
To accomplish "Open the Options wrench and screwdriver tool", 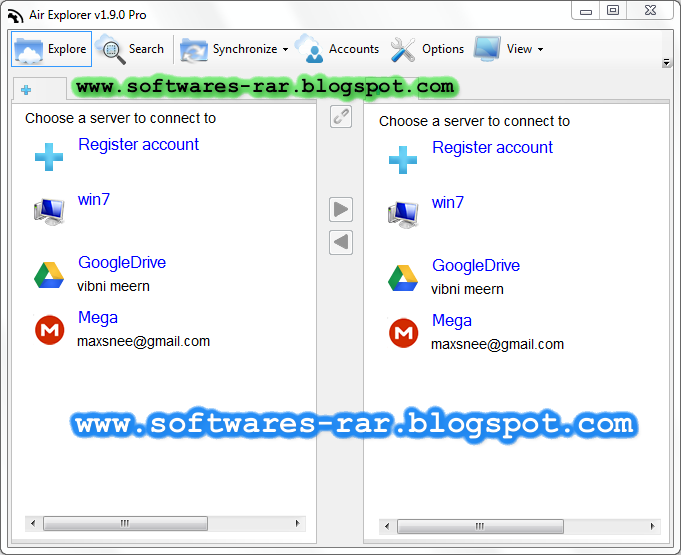I will click(427, 49).
